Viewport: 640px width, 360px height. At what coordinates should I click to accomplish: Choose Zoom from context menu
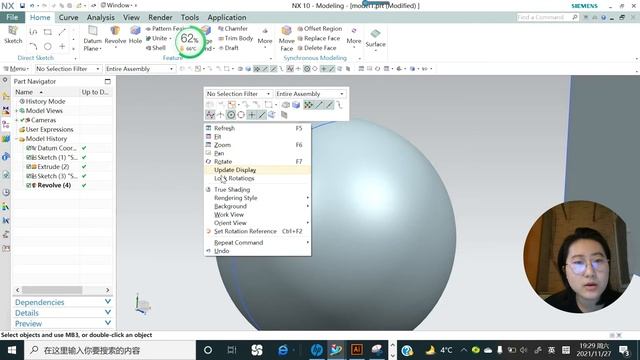[x=257, y=145]
